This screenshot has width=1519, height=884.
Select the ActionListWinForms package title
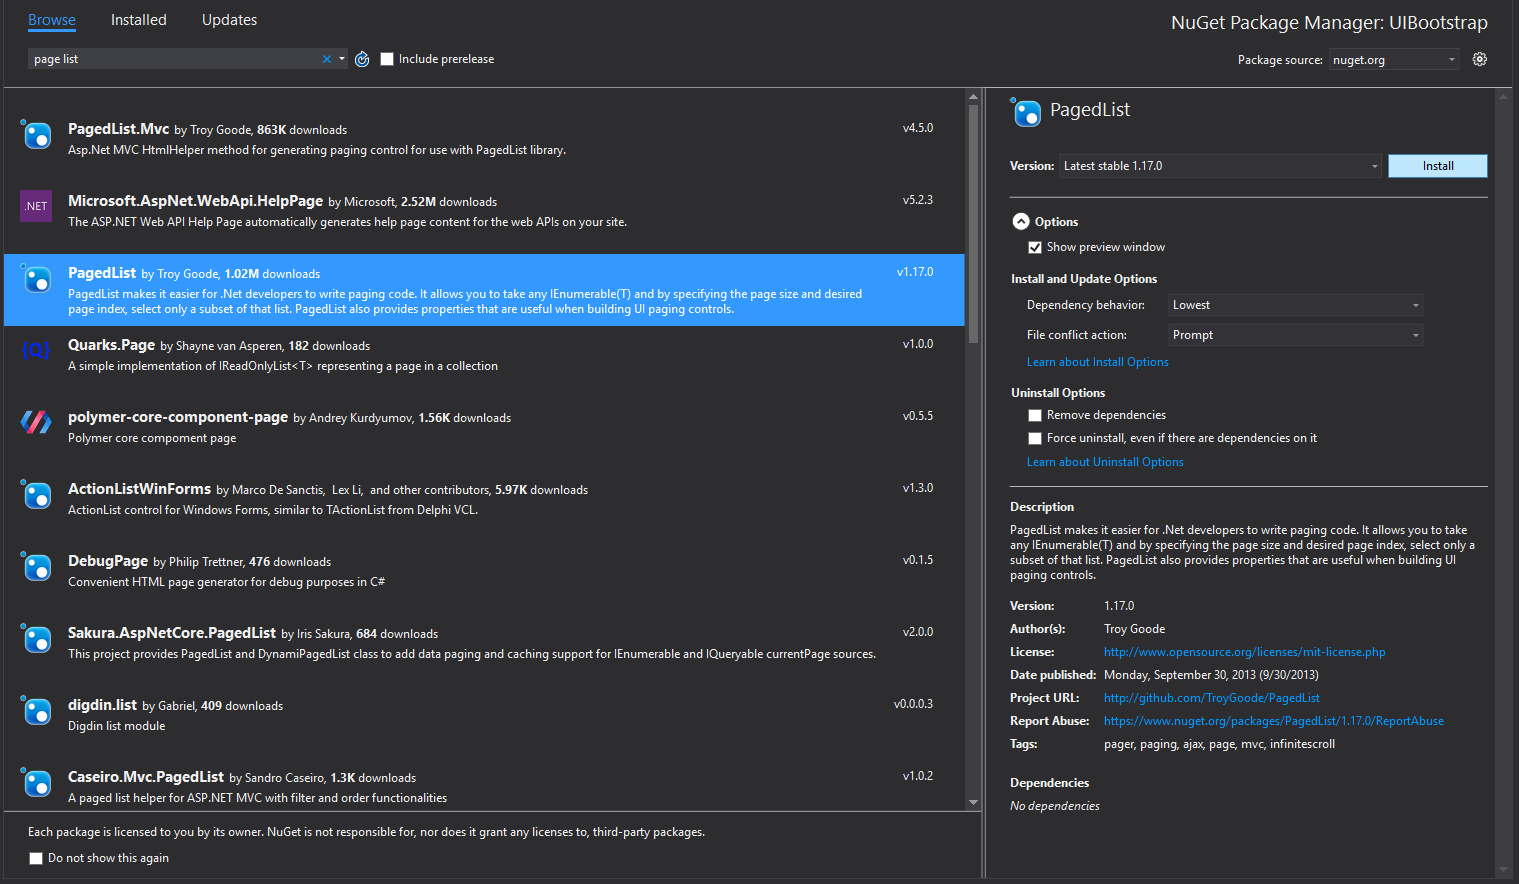[139, 489]
